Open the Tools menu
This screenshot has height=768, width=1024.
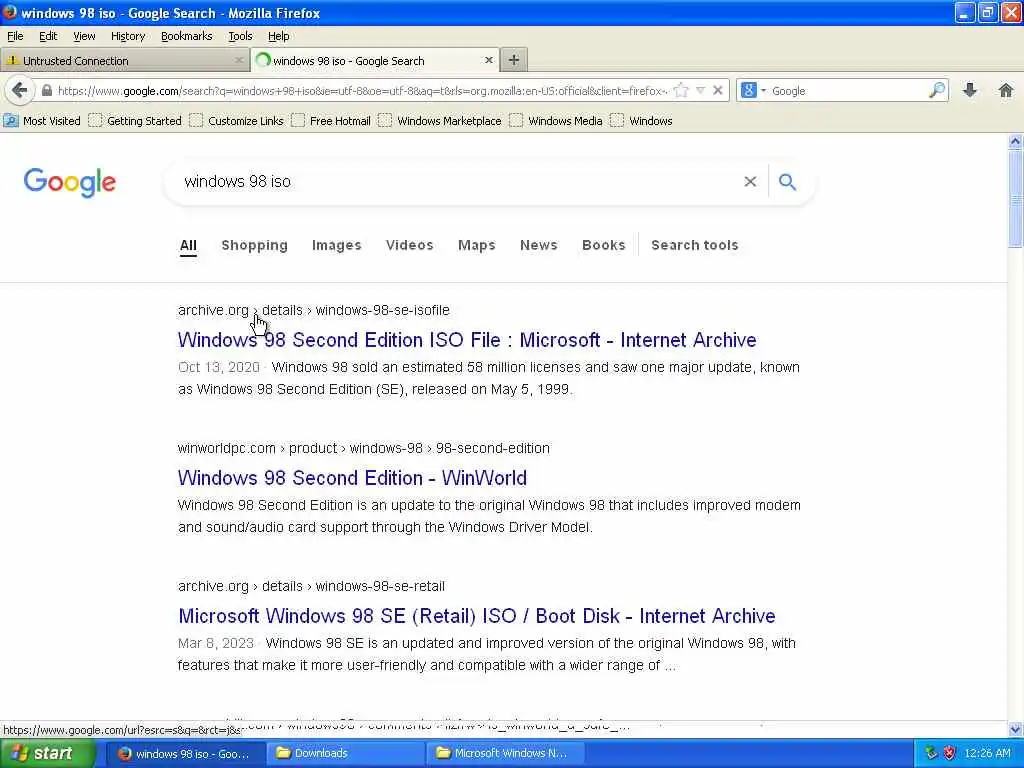tap(240, 36)
